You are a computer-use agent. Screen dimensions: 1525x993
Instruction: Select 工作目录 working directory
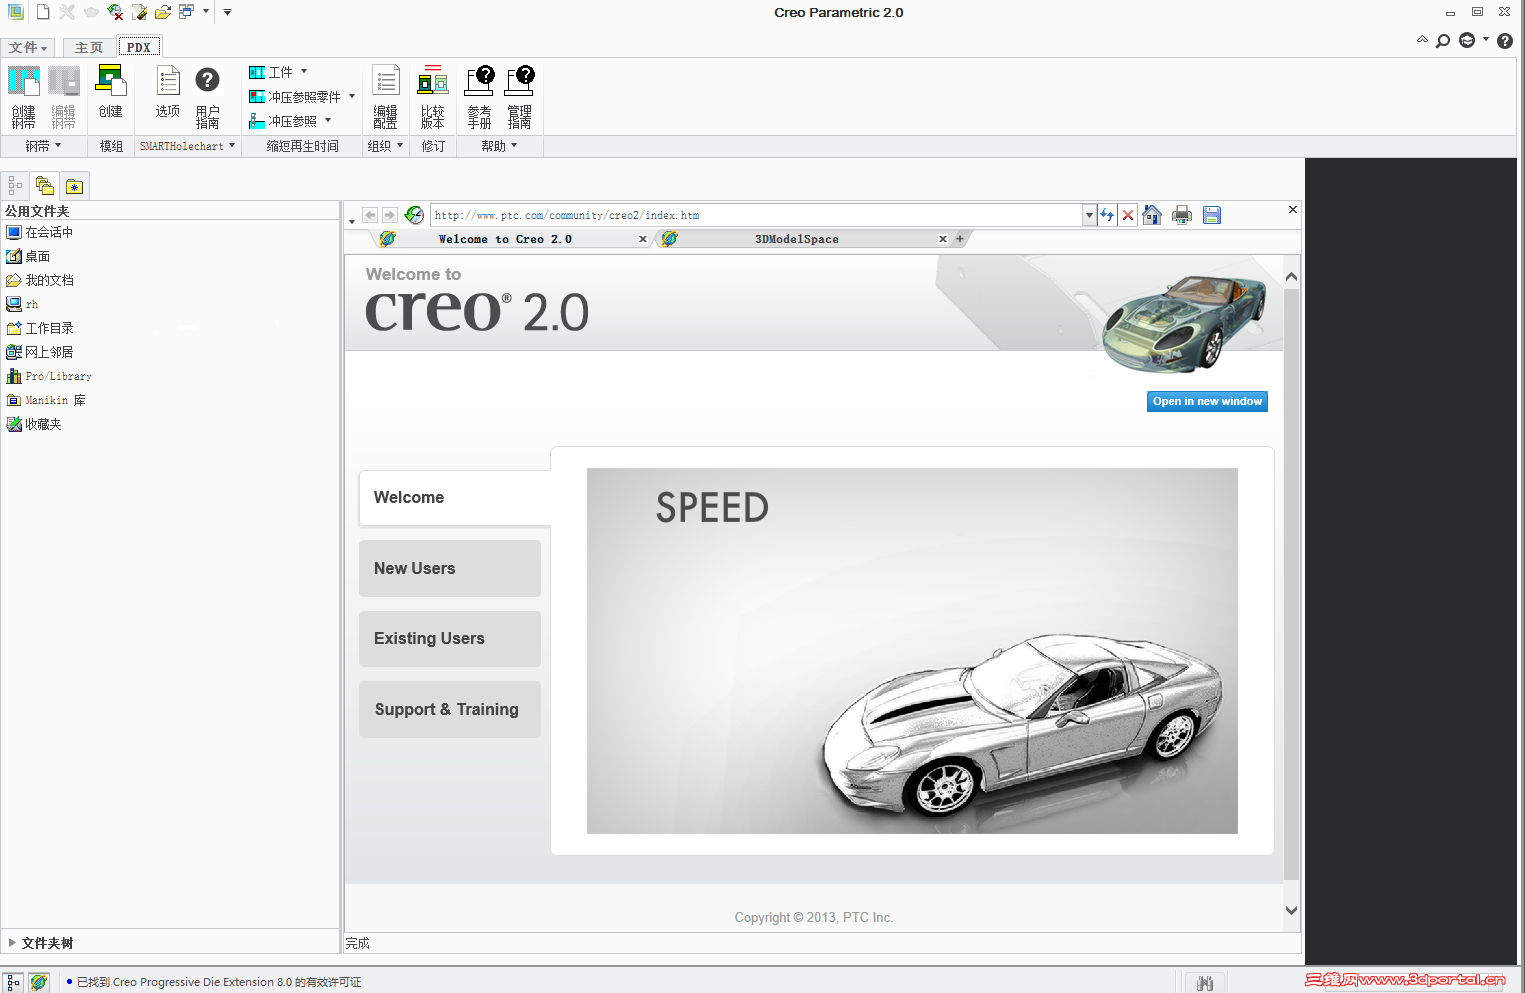(40, 328)
